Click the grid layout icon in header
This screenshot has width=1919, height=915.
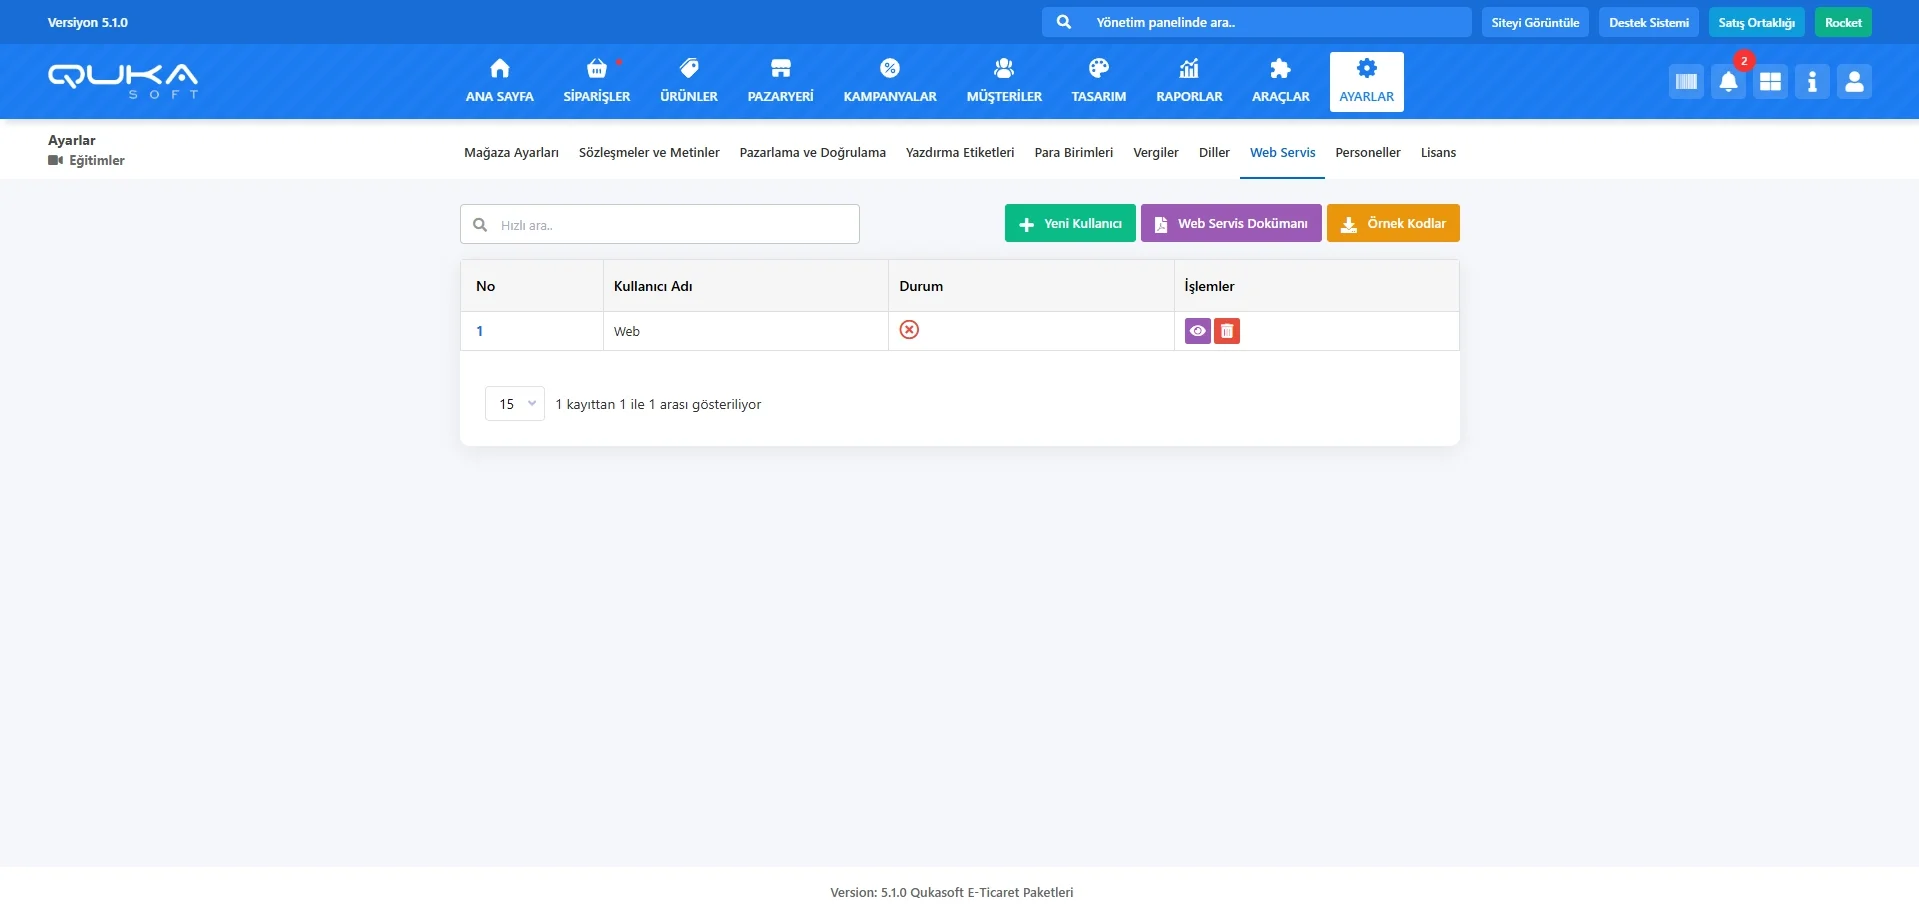pos(1770,82)
